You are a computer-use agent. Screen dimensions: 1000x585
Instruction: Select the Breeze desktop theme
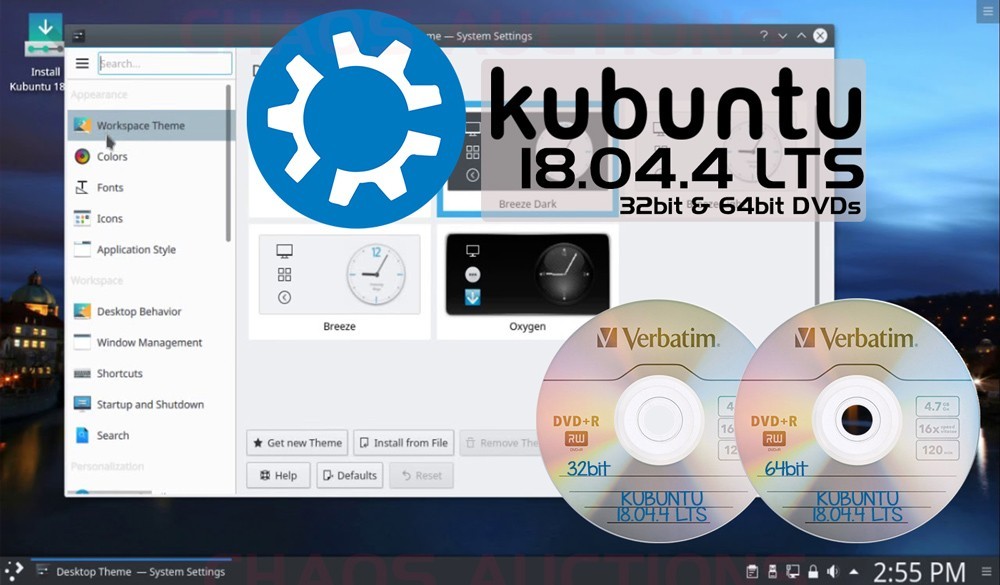point(339,284)
